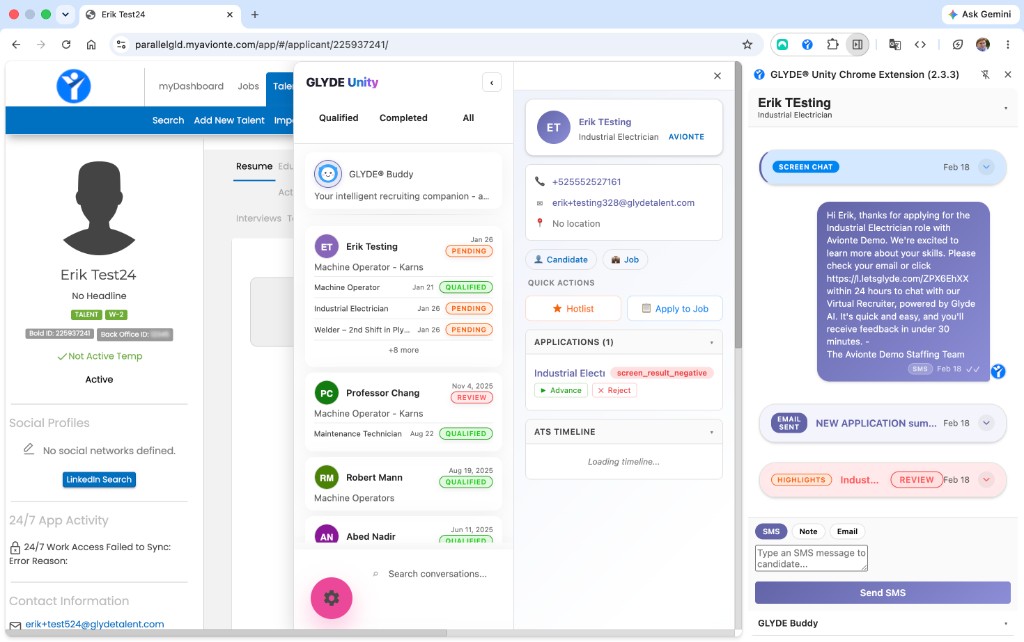The height and width of the screenshot is (642, 1024).
Task: Open the Candidate button
Action: click(x=560, y=259)
